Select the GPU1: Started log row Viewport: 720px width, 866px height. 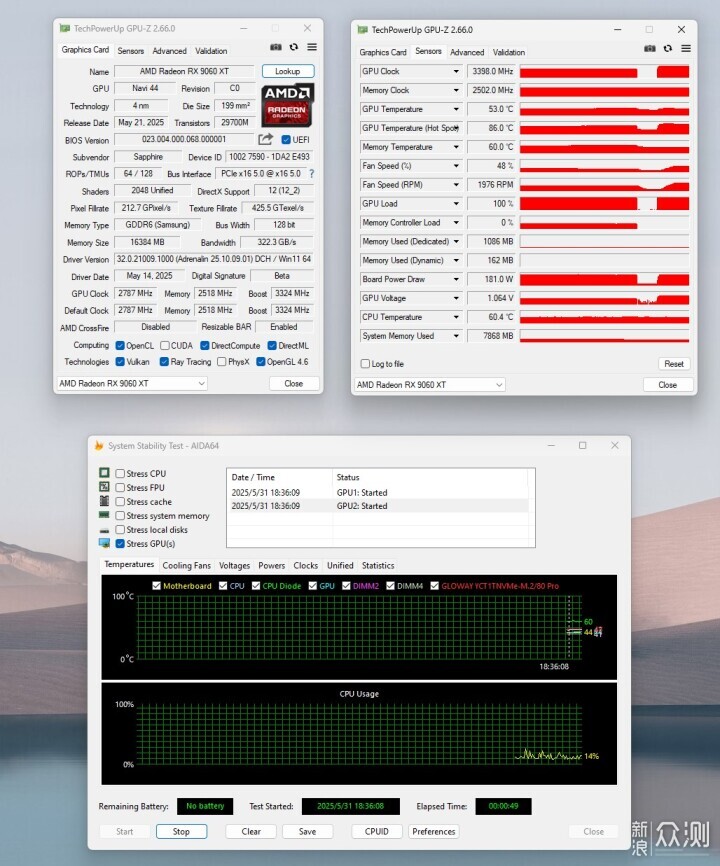coord(380,493)
